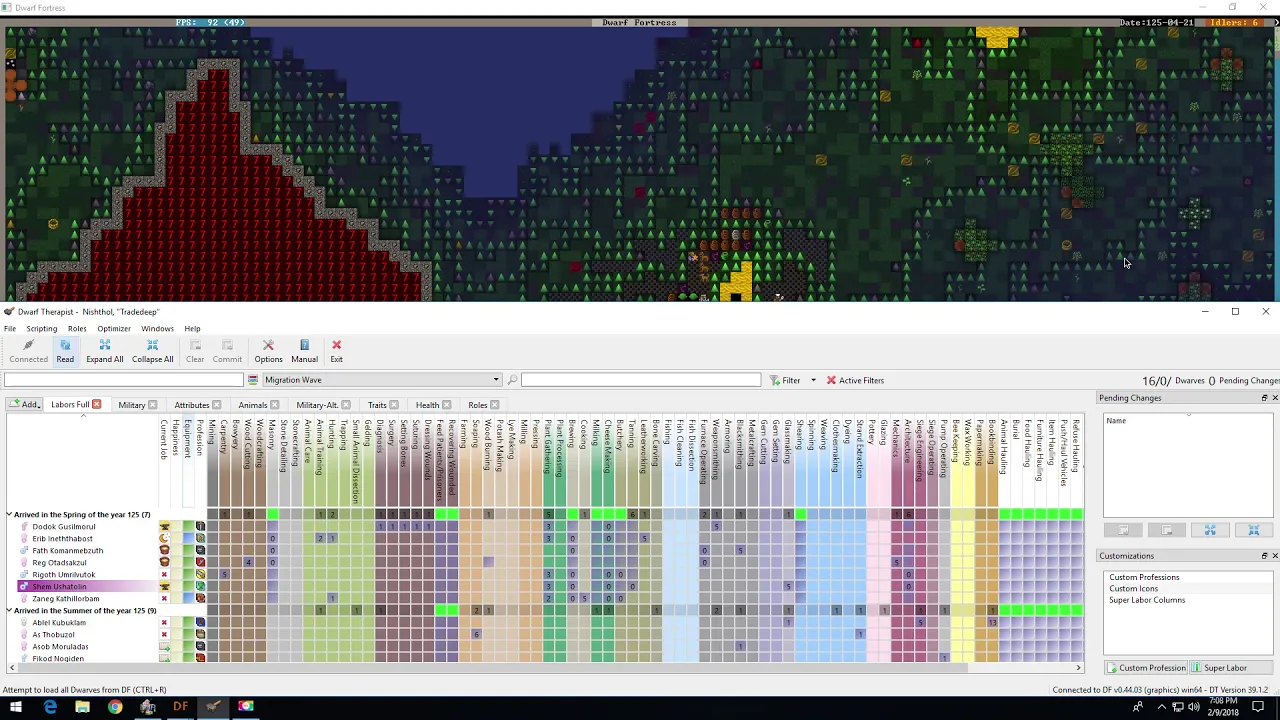Open Options from the toolbar

[x=268, y=345]
